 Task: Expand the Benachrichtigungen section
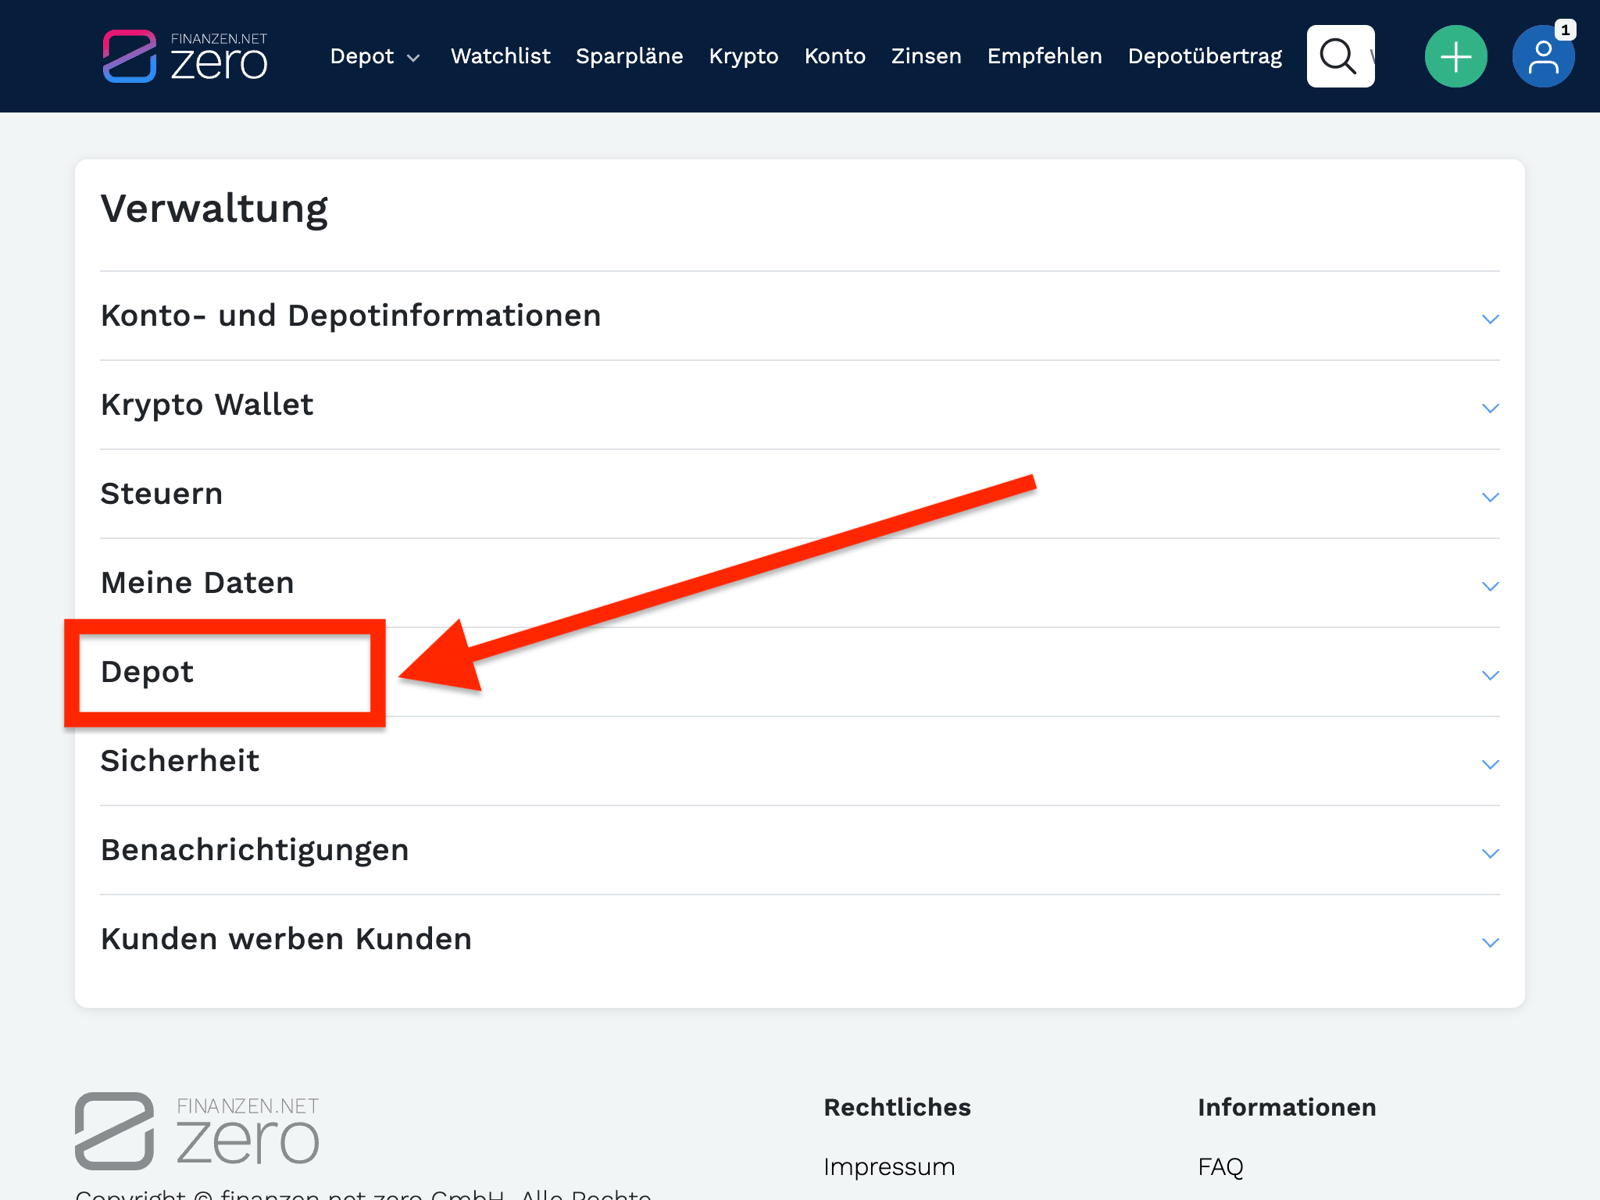point(1490,852)
